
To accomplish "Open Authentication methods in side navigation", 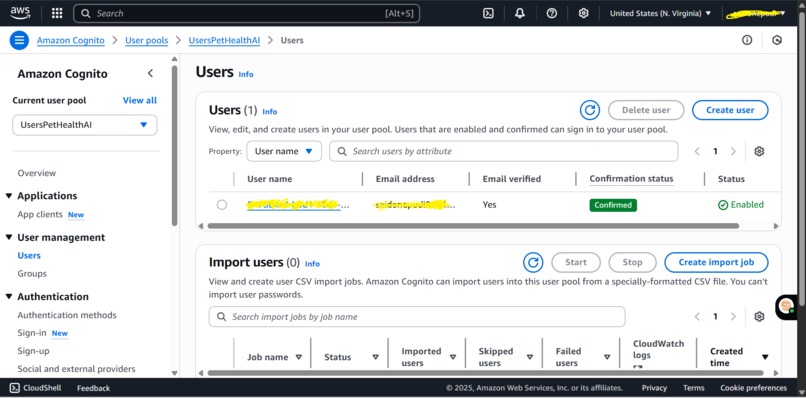I will click(x=67, y=315).
